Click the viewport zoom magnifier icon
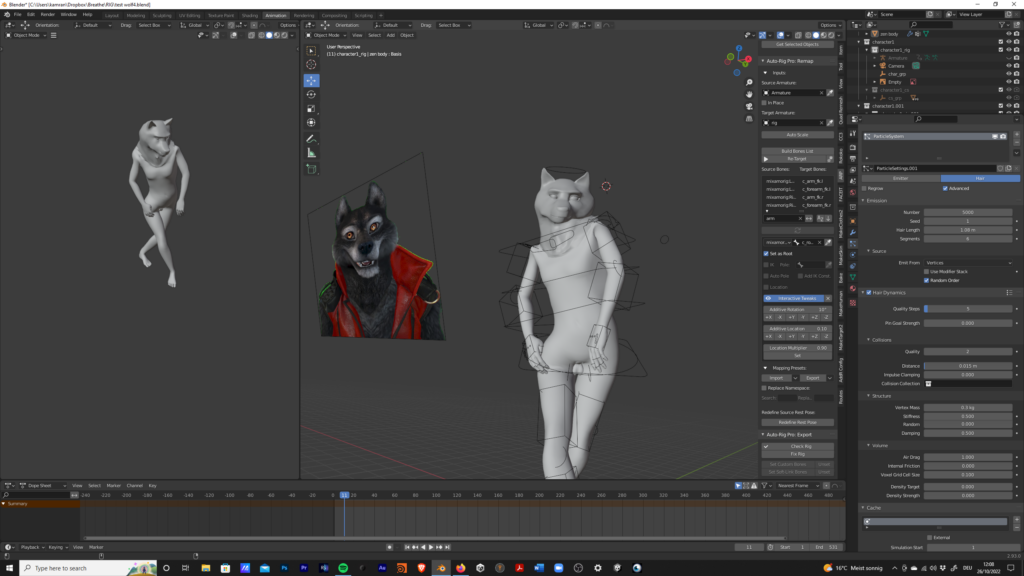This screenshot has width=1024, height=576. (x=749, y=82)
